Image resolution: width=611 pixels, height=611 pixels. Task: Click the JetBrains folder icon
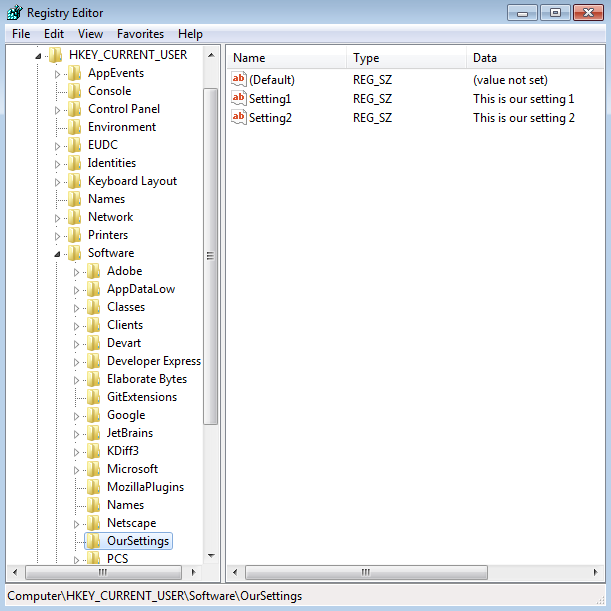click(x=94, y=433)
